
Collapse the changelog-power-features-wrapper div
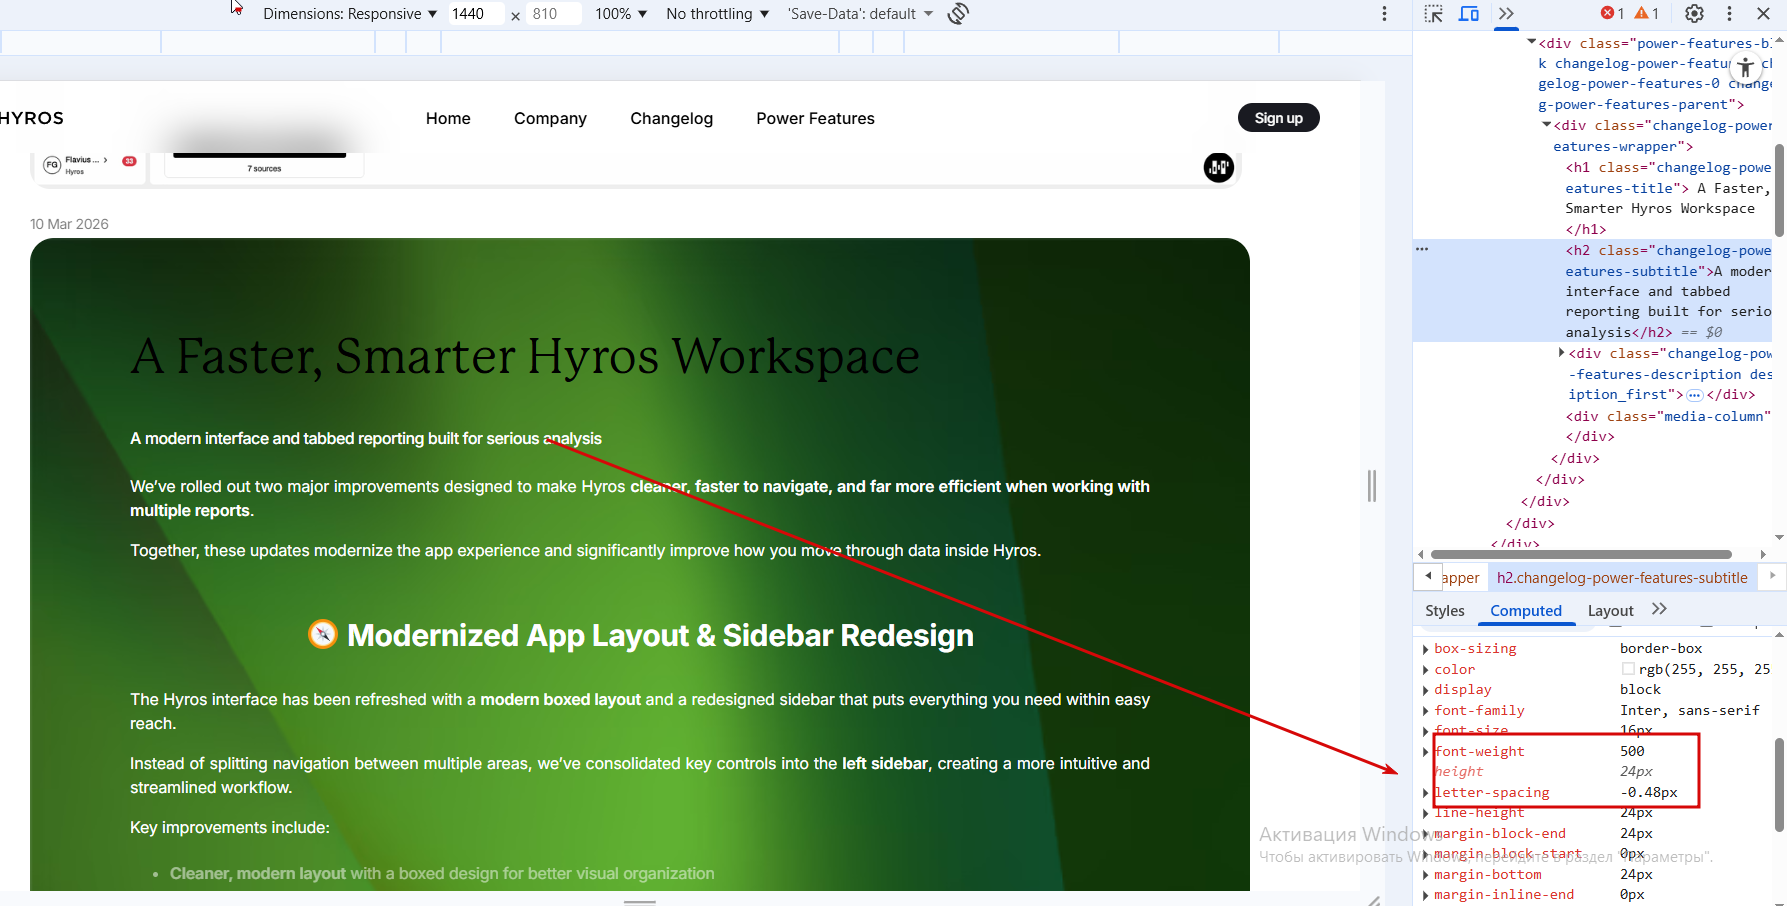[1546, 125]
